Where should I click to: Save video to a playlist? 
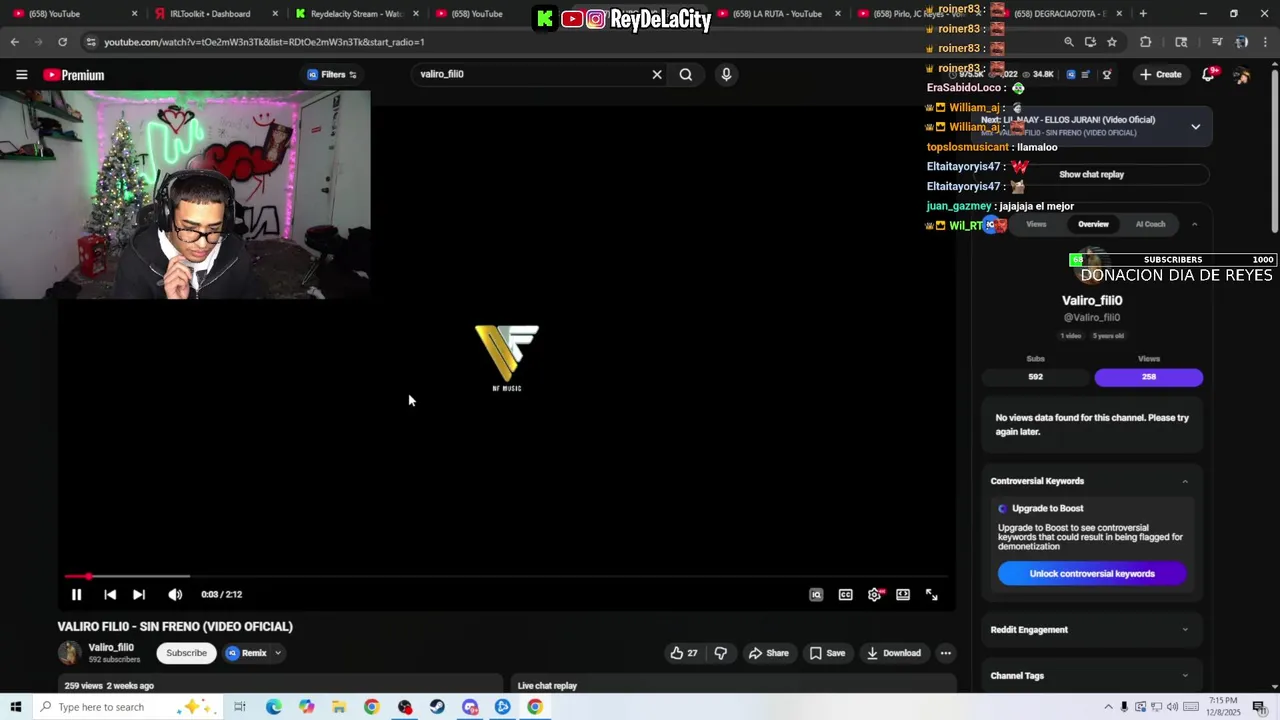827,653
